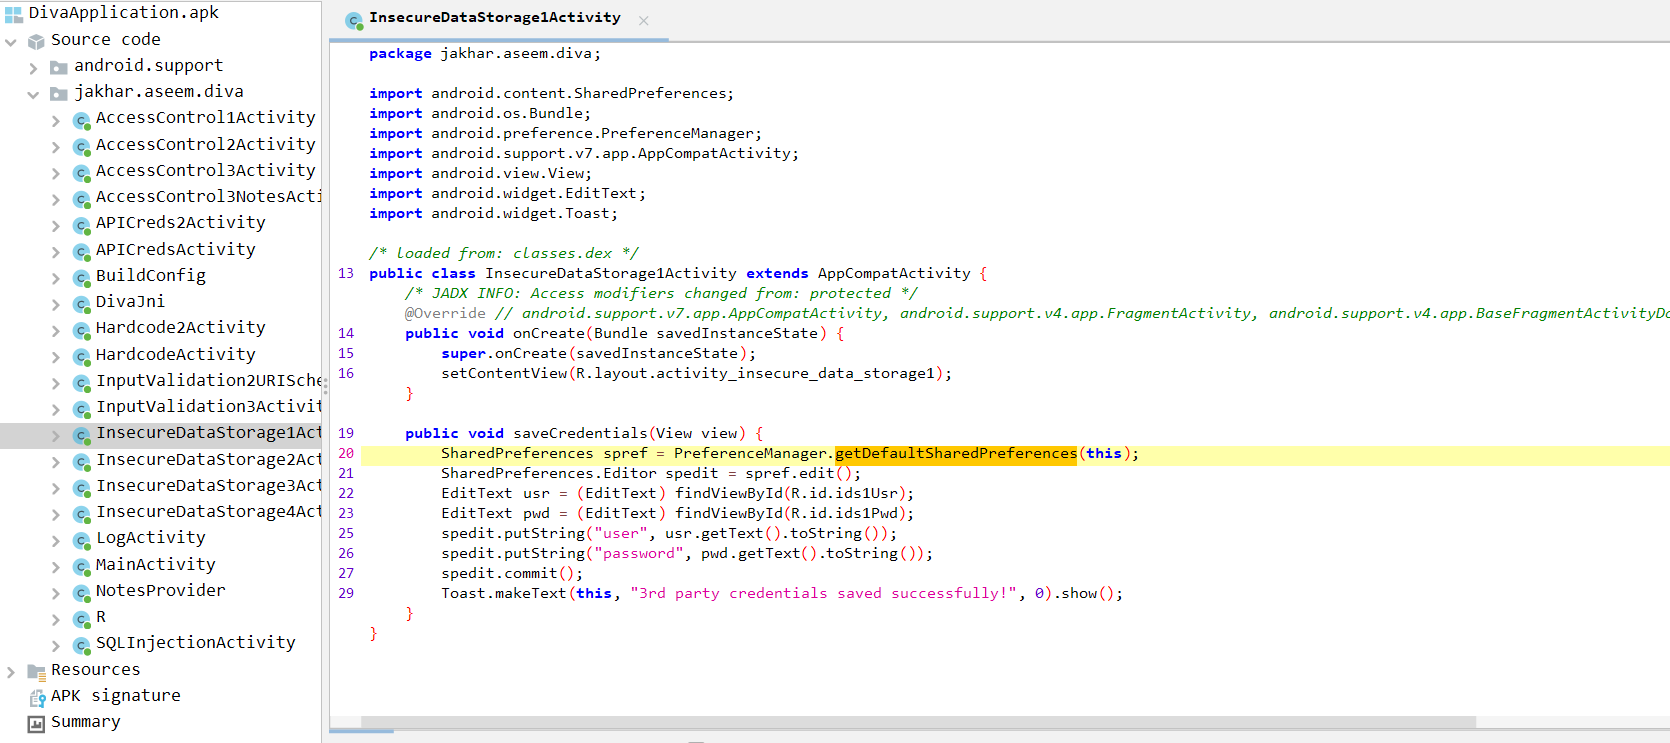Close the InsecureDataStorage1Activity tab
The image size is (1670, 743).
pos(644,20)
